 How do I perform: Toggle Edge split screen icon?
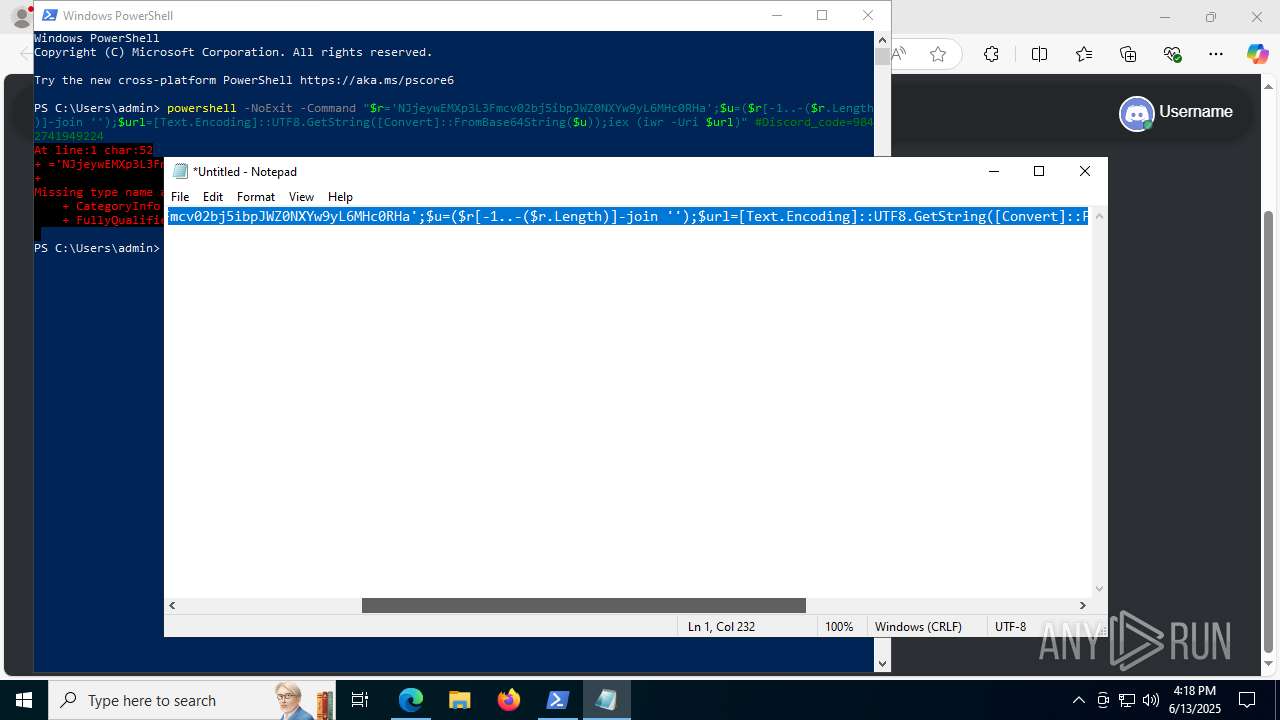click(1039, 54)
